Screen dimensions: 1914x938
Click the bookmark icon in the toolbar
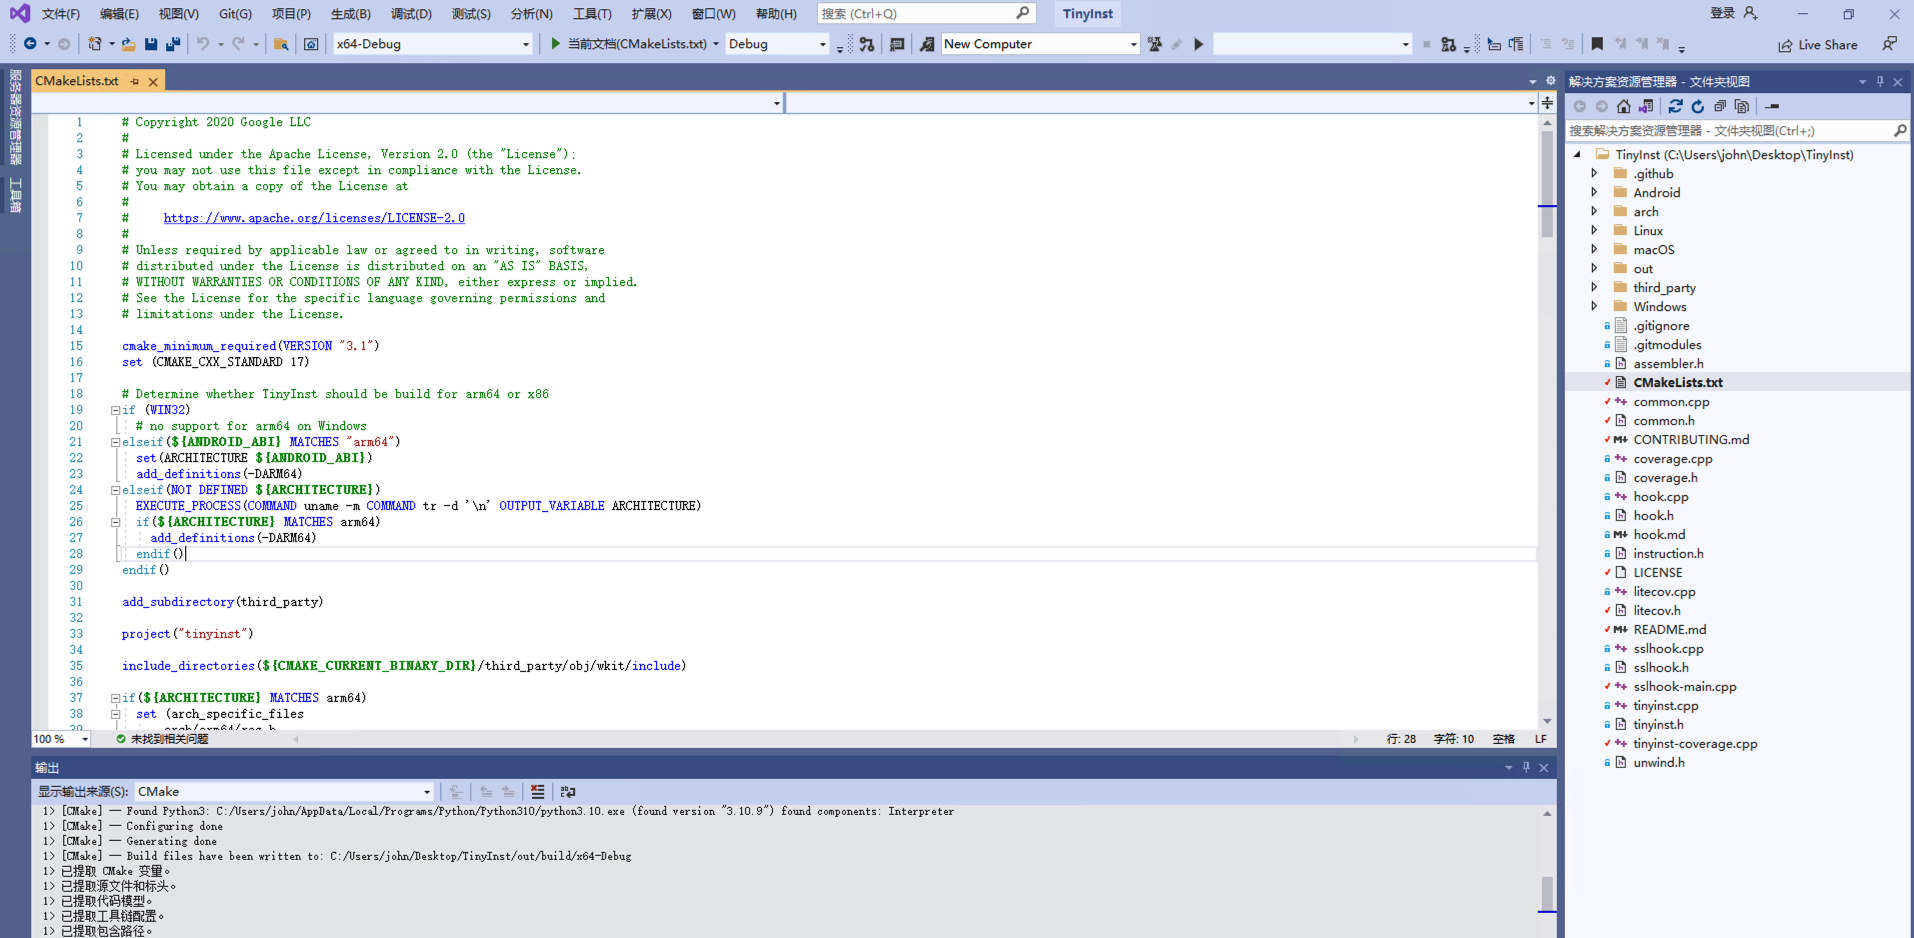(1597, 44)
